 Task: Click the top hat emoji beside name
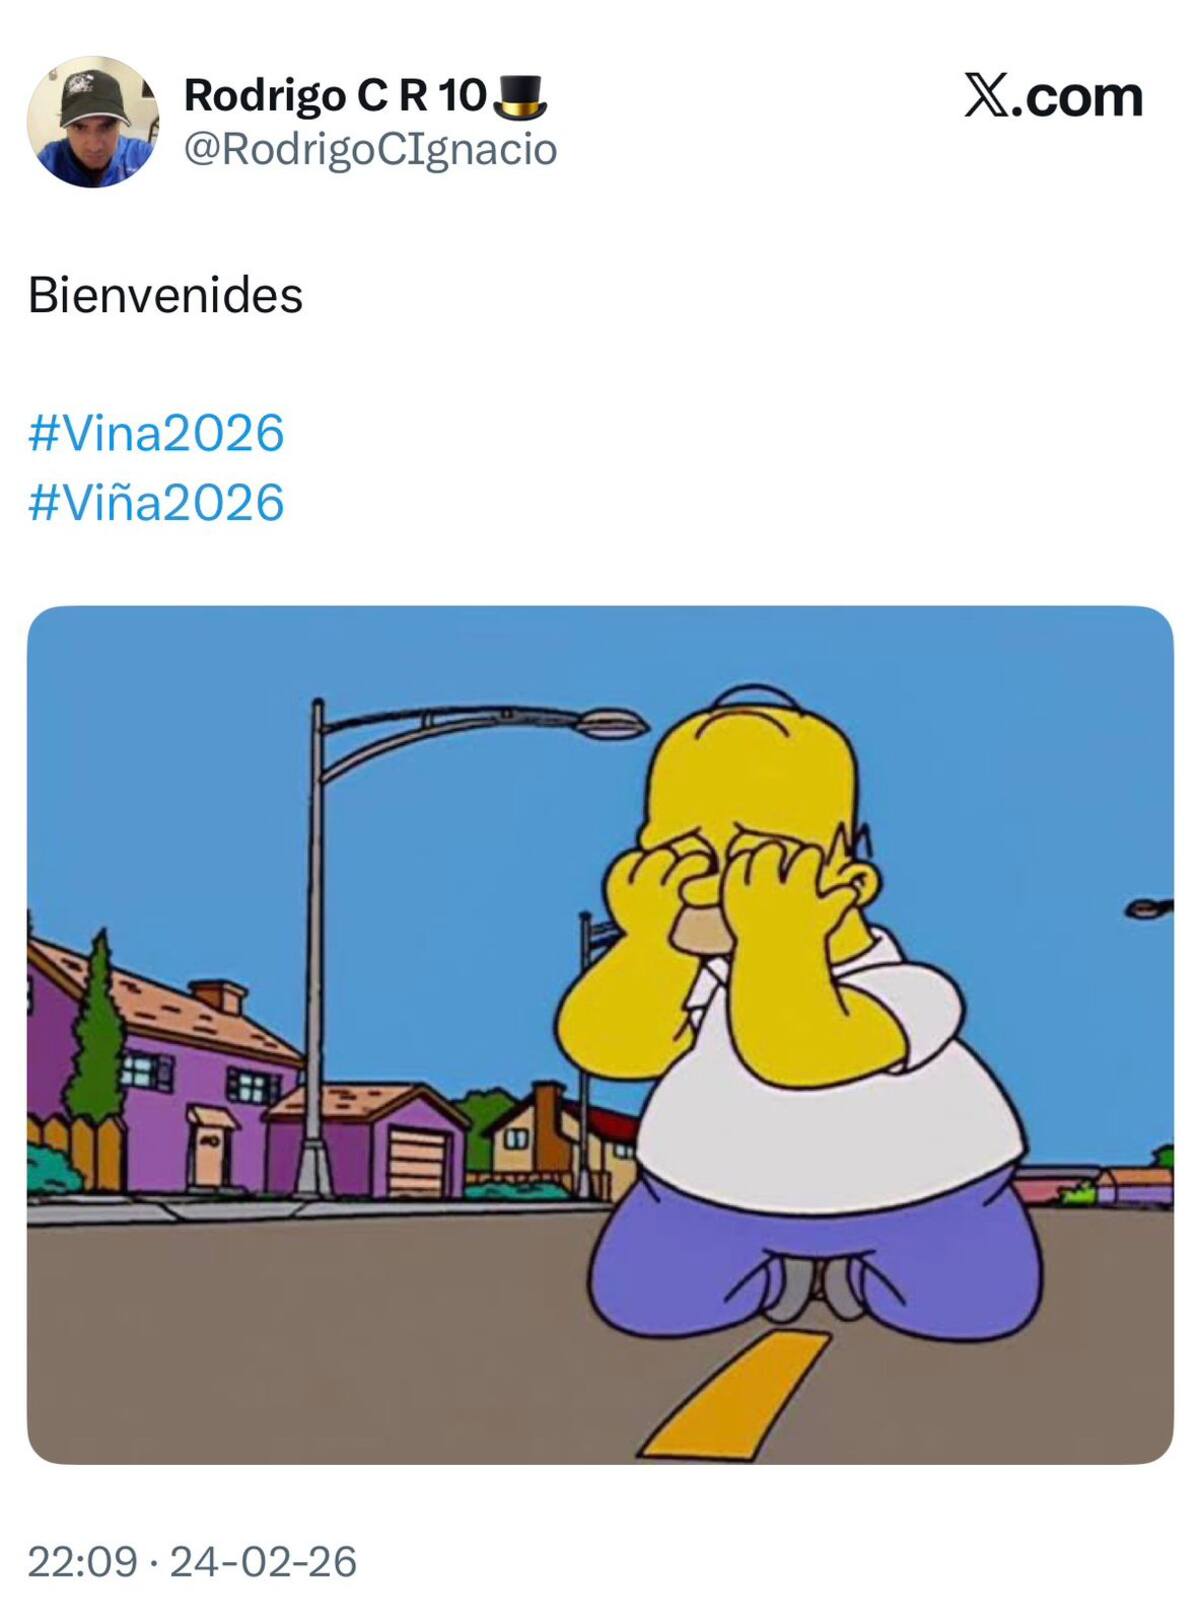point(520,97)
